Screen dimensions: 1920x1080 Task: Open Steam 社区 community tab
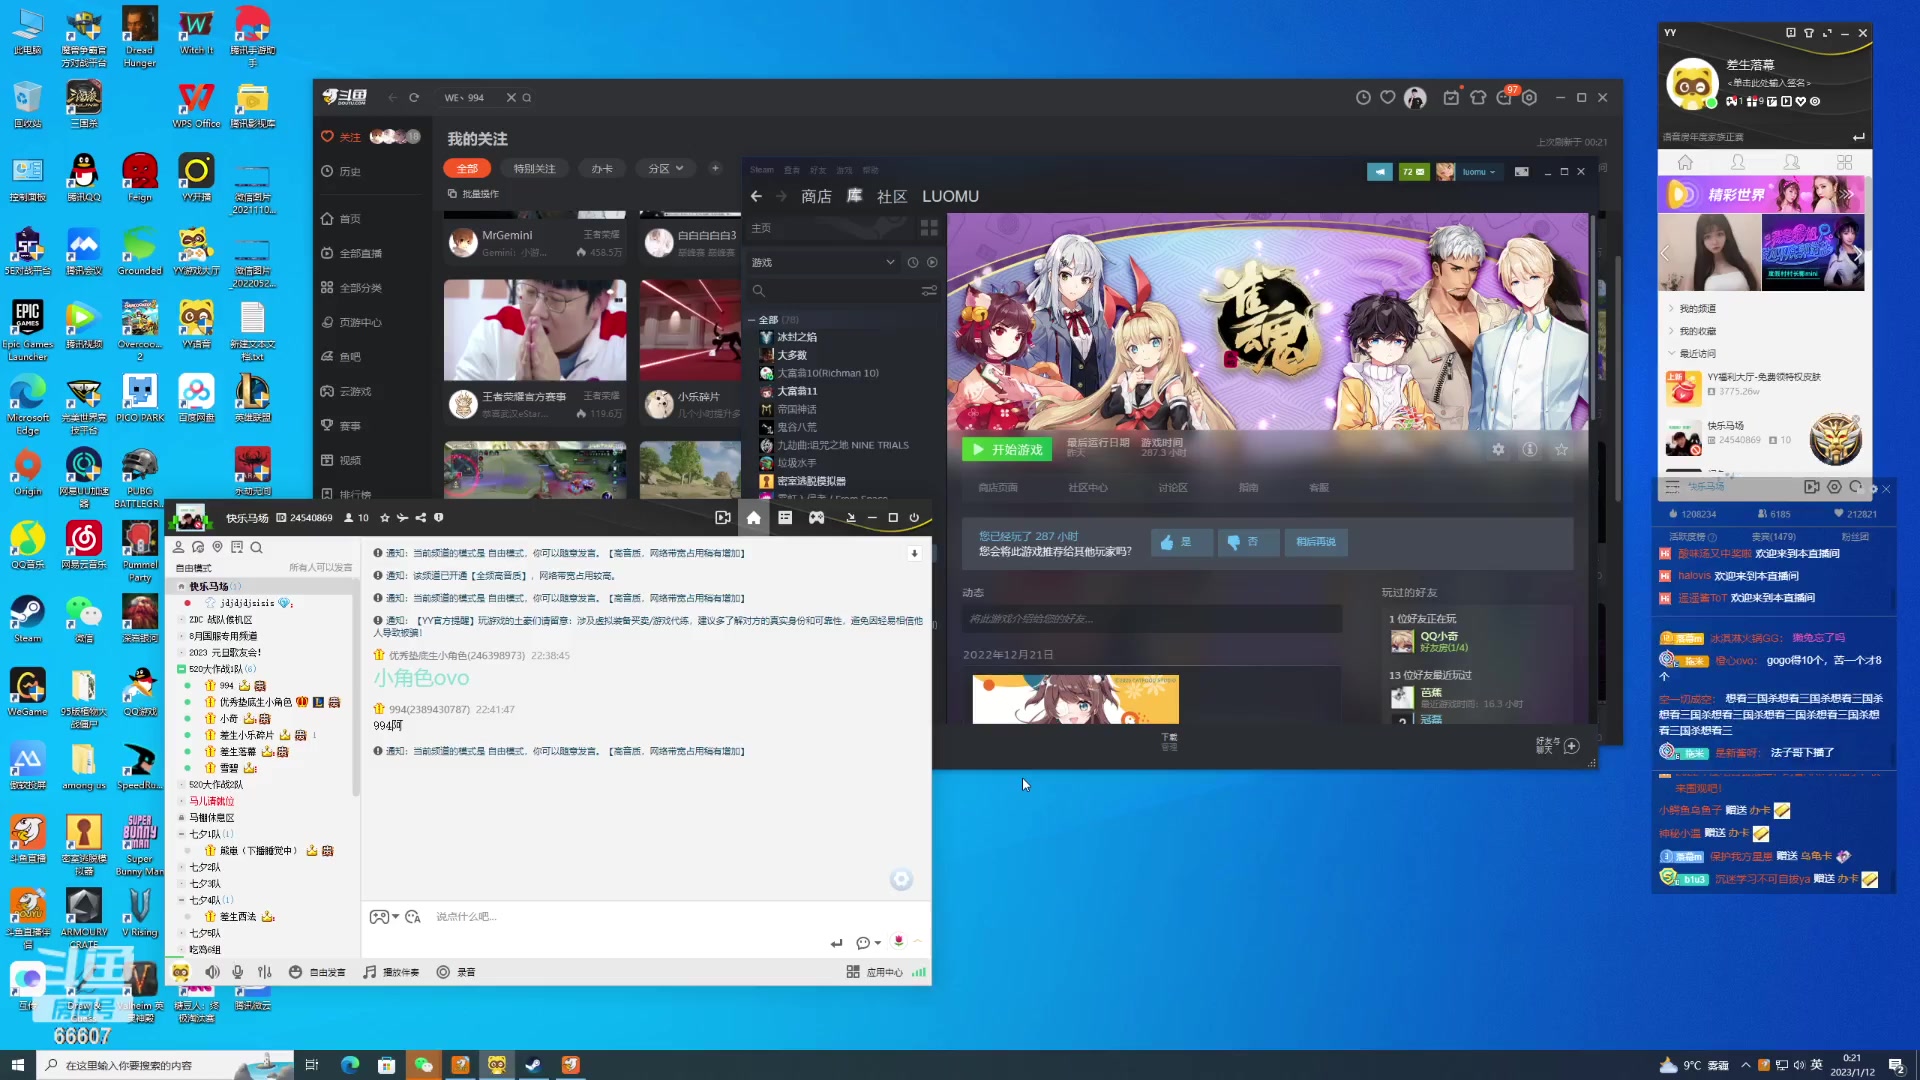(x=892, y=197)
